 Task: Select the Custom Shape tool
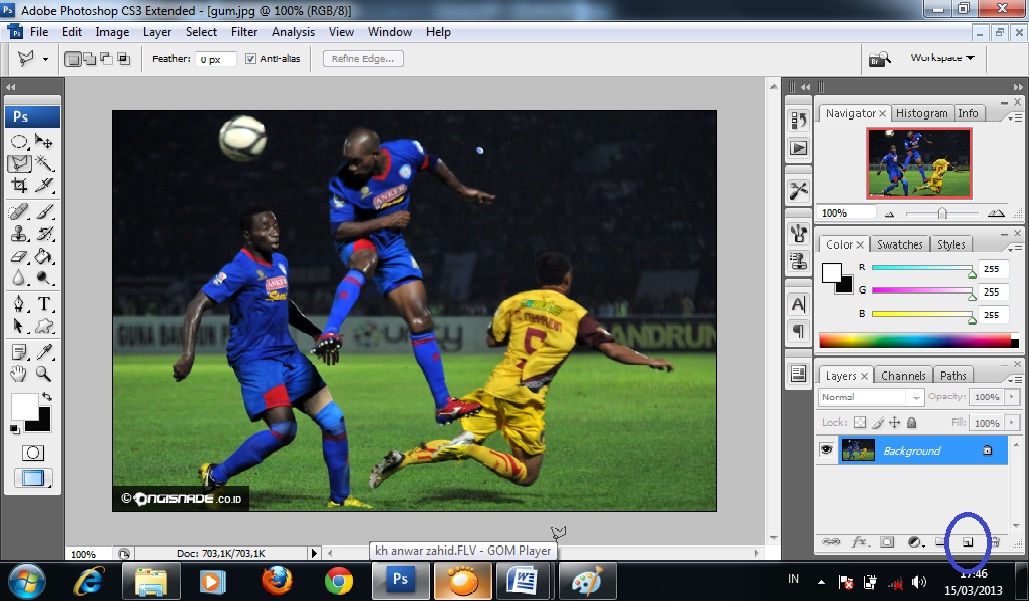tap(44, 325)
